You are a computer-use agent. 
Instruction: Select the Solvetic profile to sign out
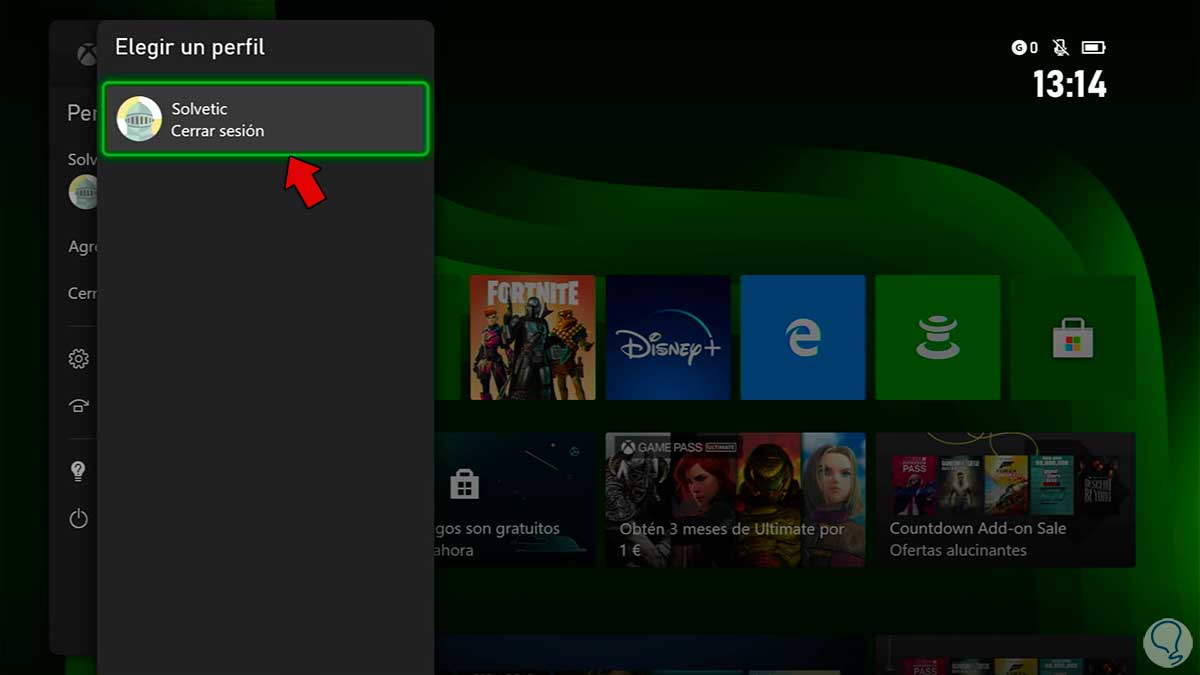point(266,119)
